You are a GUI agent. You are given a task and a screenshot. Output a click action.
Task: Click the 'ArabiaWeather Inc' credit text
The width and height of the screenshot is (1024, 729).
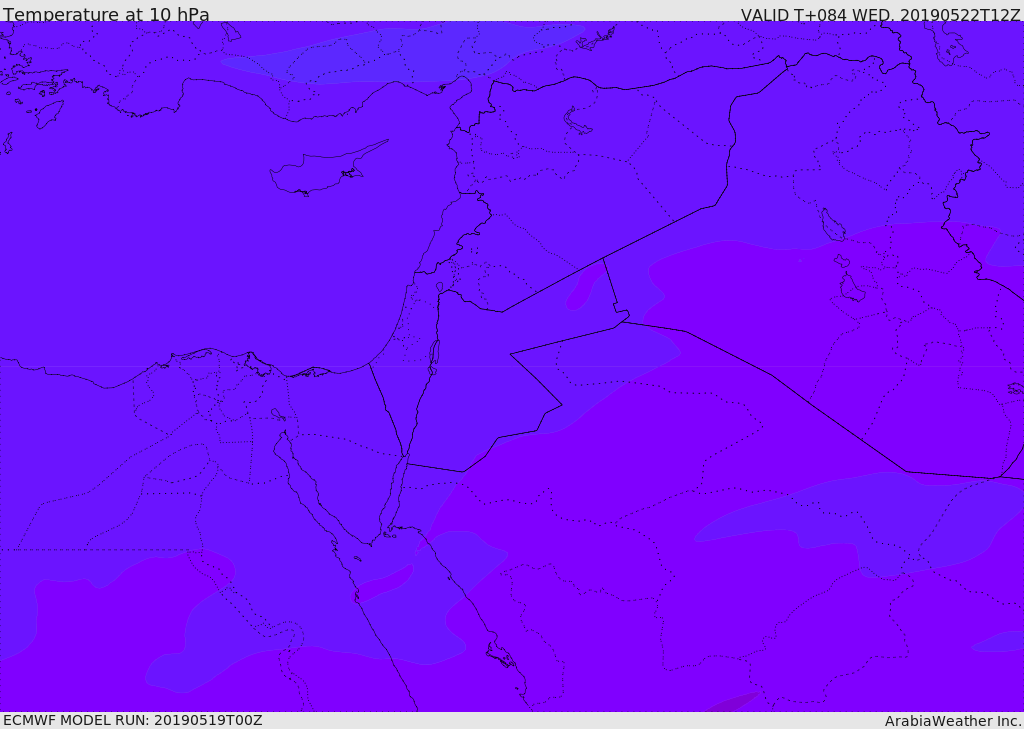pos(953,721)
